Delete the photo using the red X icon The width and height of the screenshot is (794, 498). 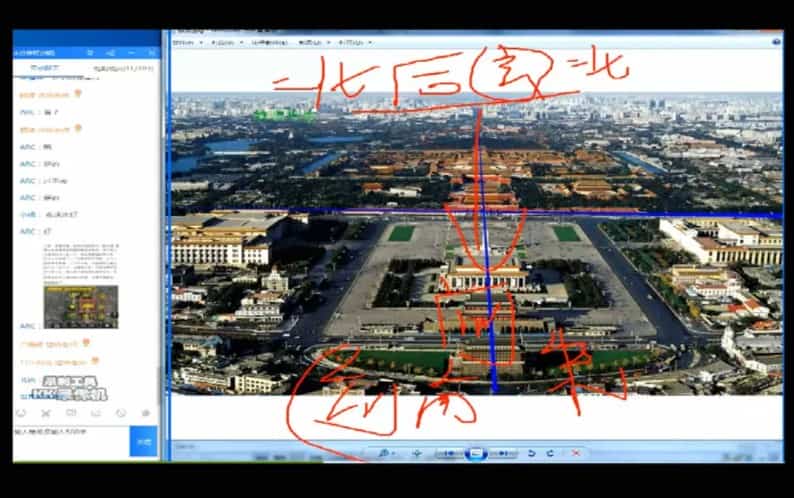576,453
